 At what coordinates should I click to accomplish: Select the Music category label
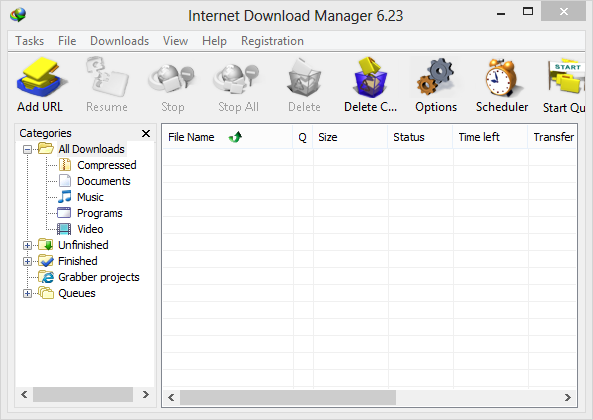pos(90,197)
